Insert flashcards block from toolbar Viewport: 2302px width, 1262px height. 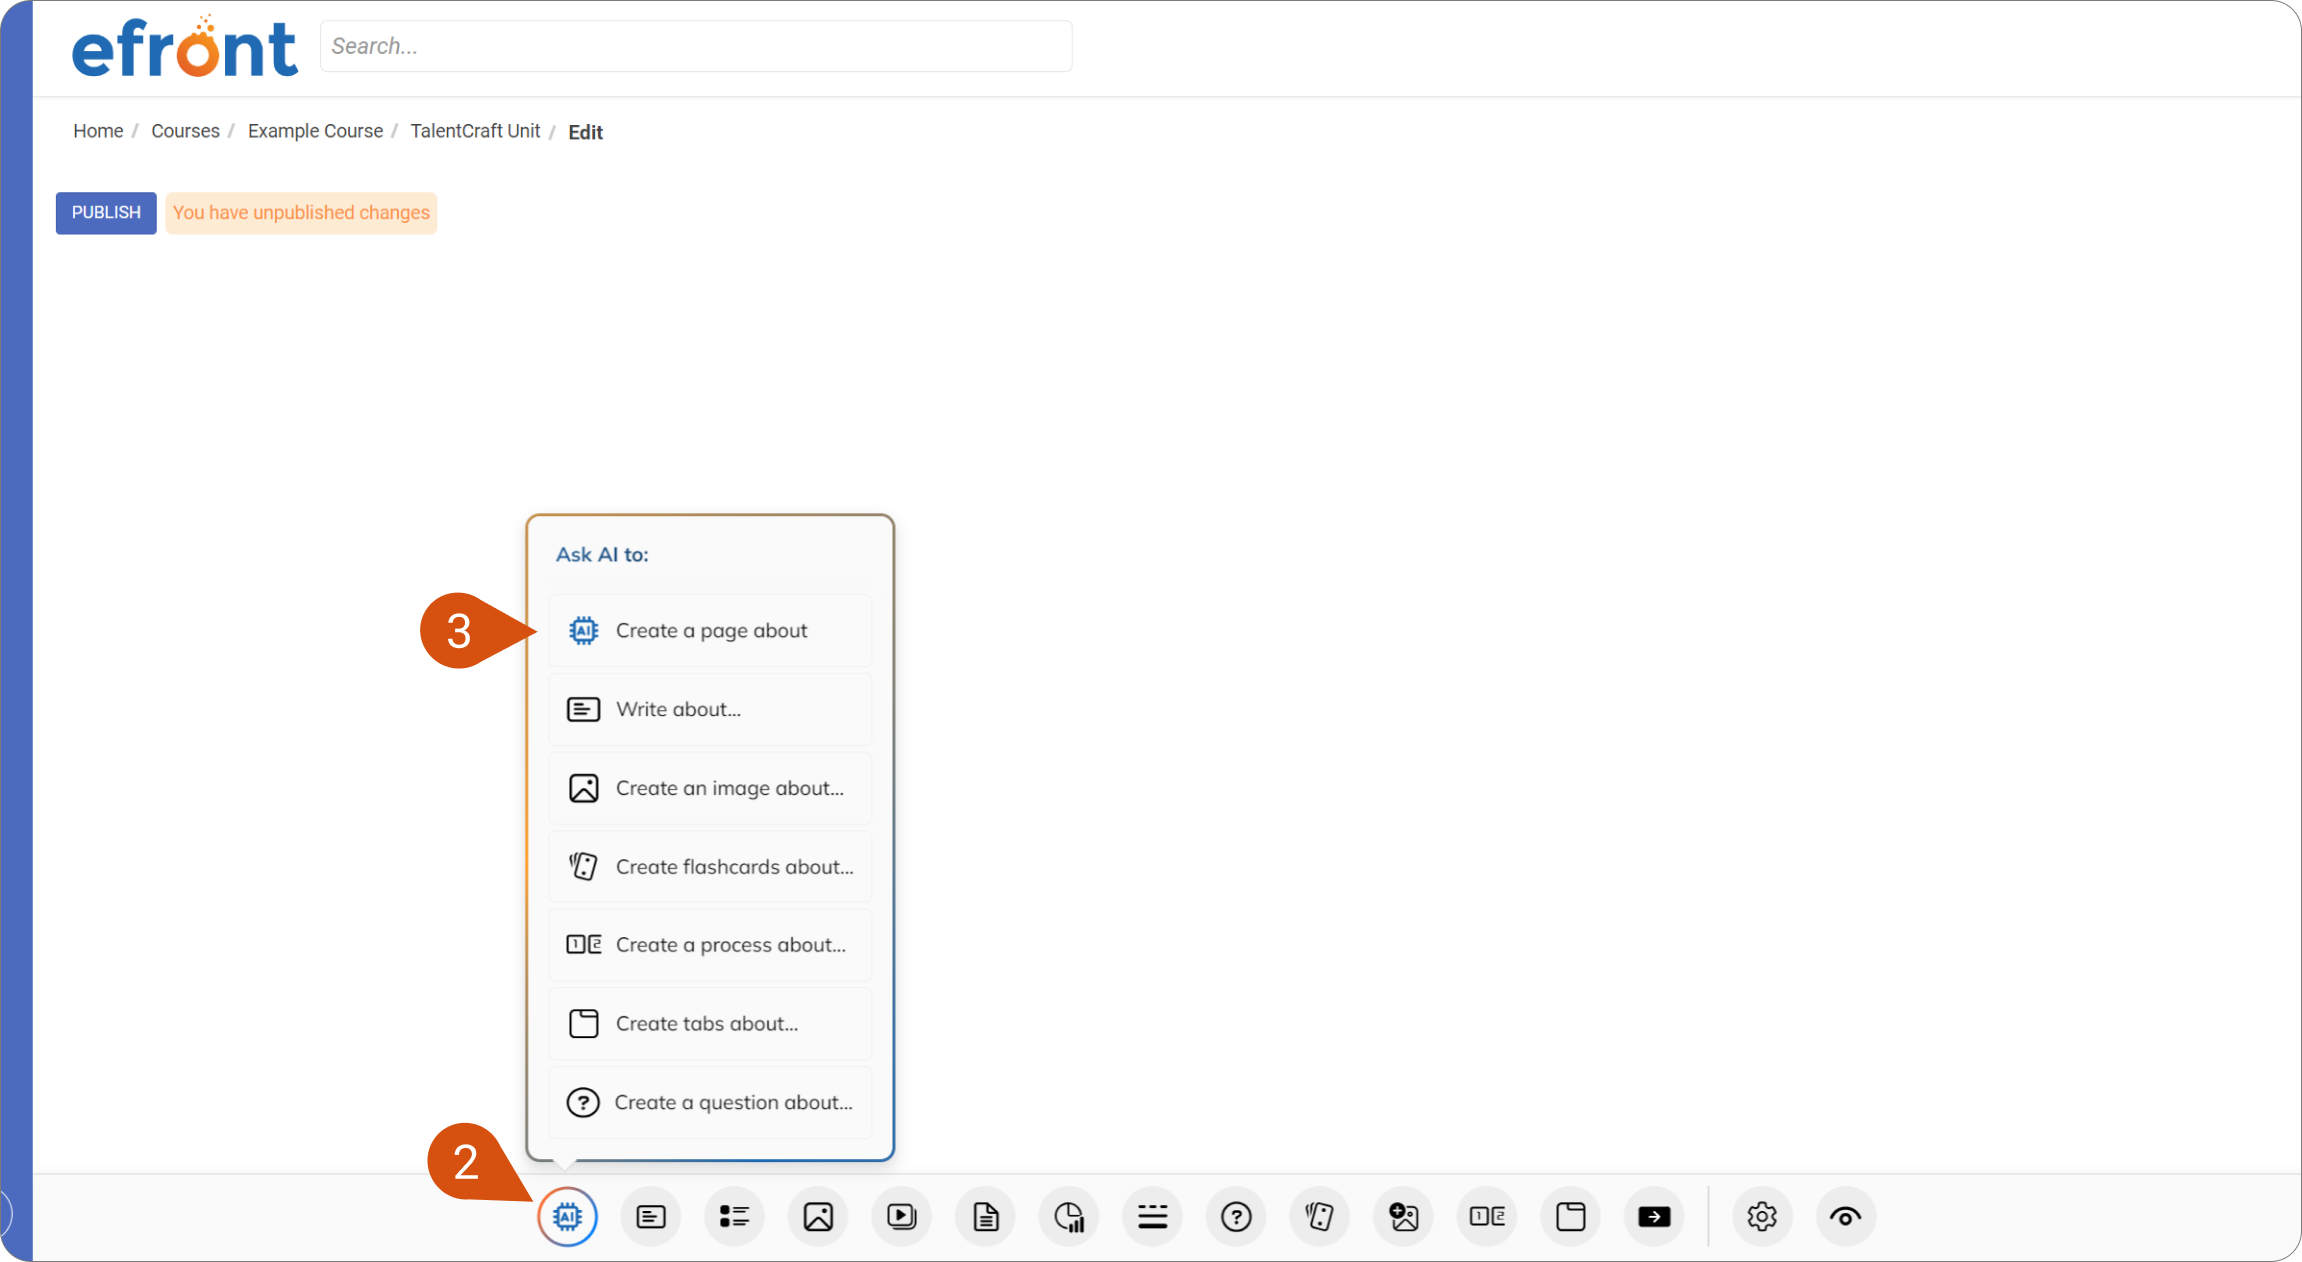point(1320,1217)
